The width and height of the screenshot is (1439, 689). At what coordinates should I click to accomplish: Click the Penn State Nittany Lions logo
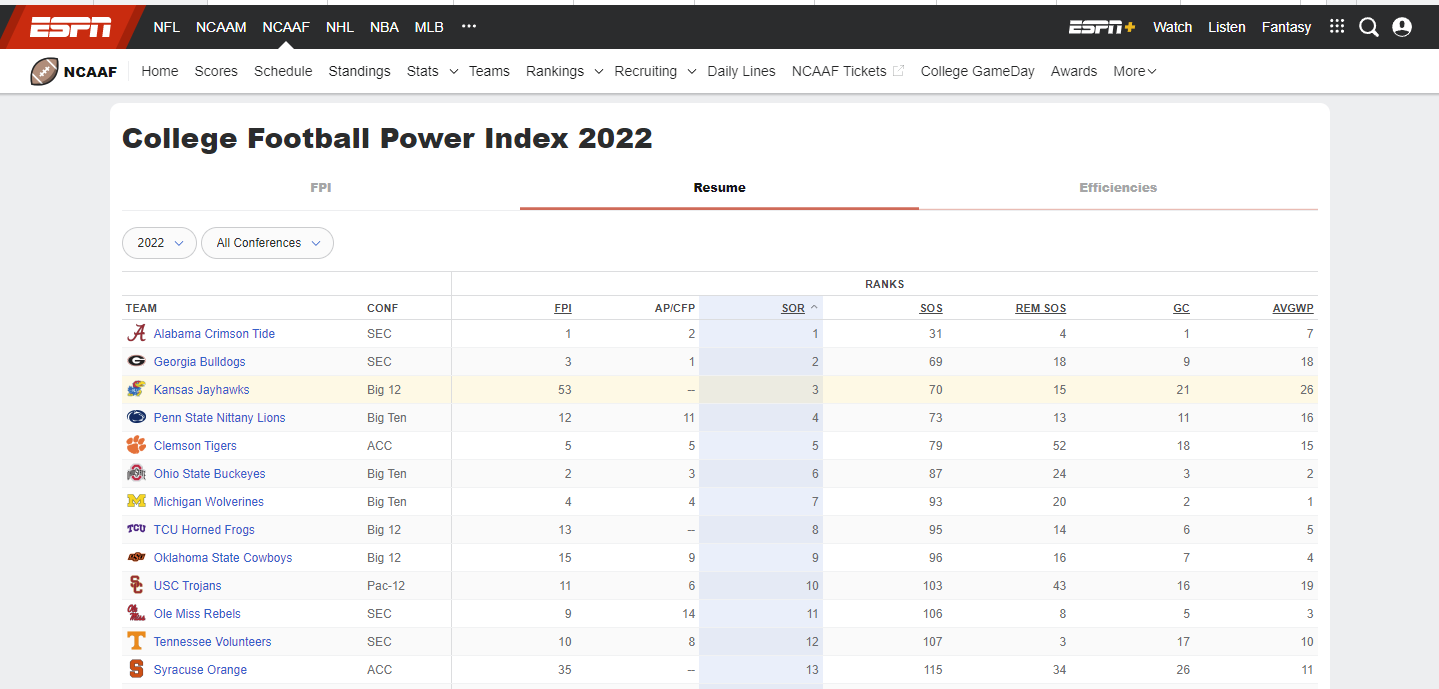coord(136,418)
